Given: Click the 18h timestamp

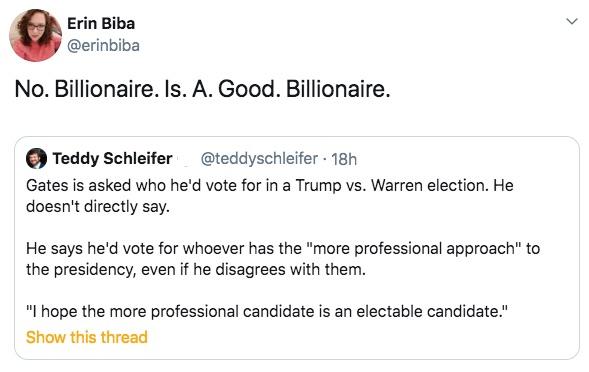Looking at the screenshot, I should coord(344,159).
